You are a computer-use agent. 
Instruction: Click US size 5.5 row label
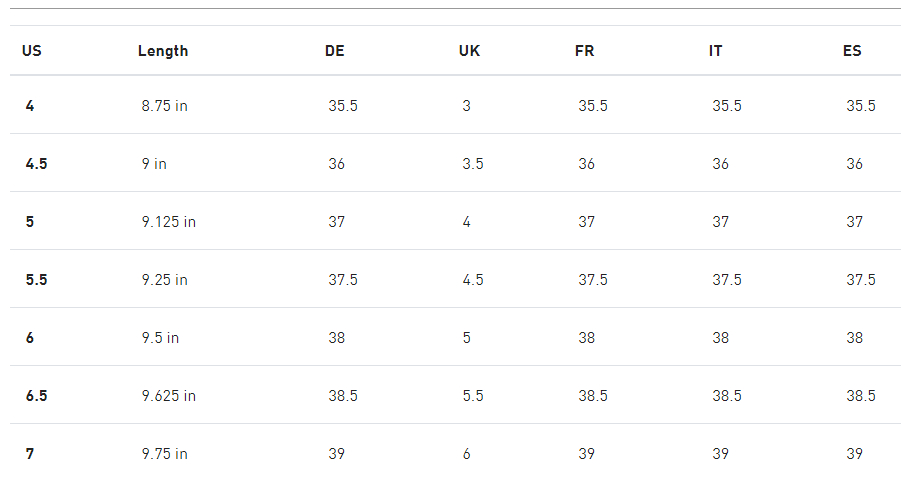36,280
